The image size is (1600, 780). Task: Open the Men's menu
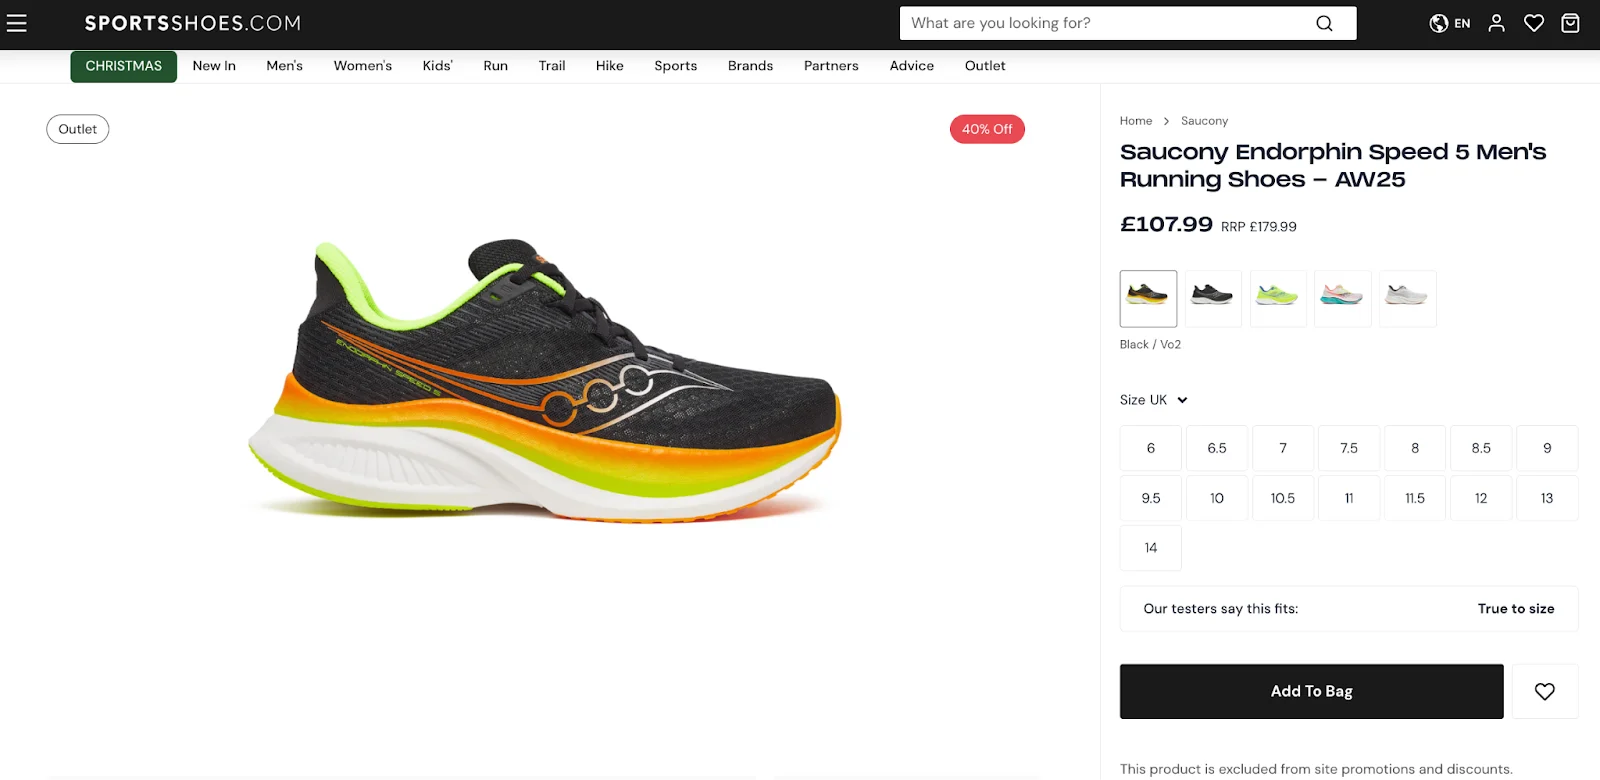tap(285, 66)
